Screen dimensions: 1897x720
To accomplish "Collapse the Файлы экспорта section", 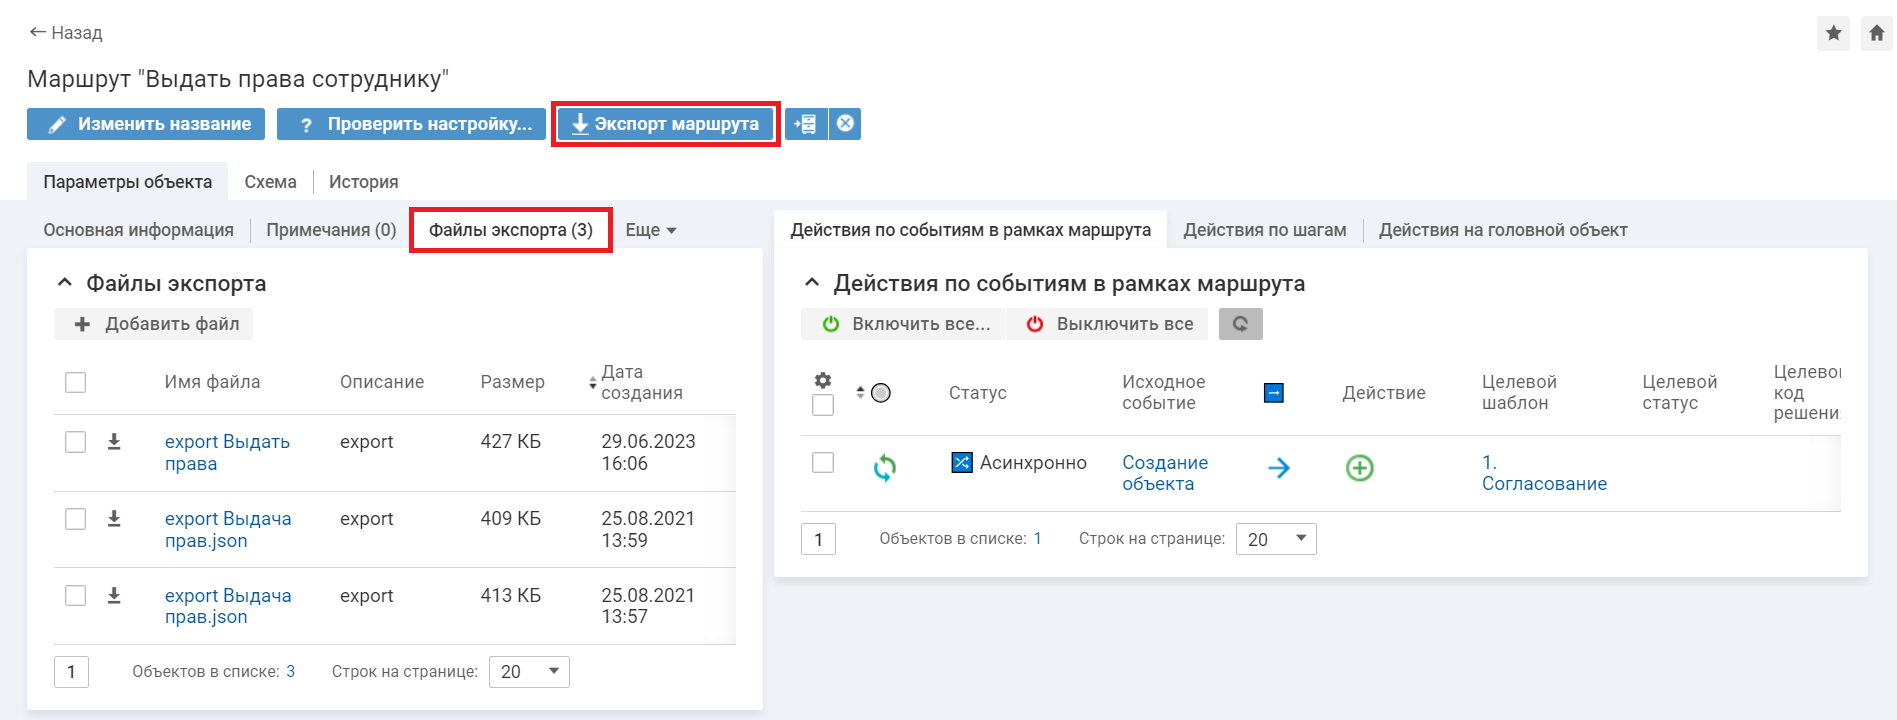I will tap(65, 283).
